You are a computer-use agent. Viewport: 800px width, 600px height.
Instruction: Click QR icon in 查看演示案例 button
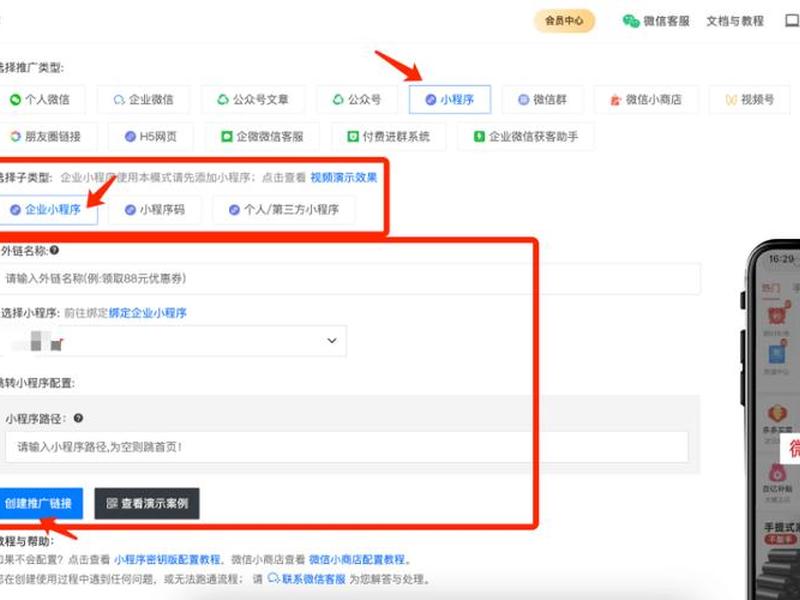pos(112,504)
